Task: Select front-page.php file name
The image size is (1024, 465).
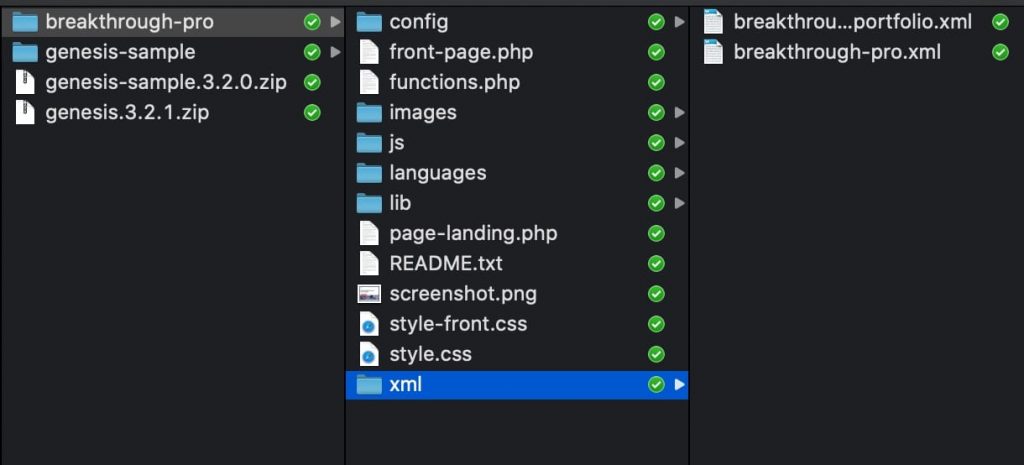Action: [461, 52]
